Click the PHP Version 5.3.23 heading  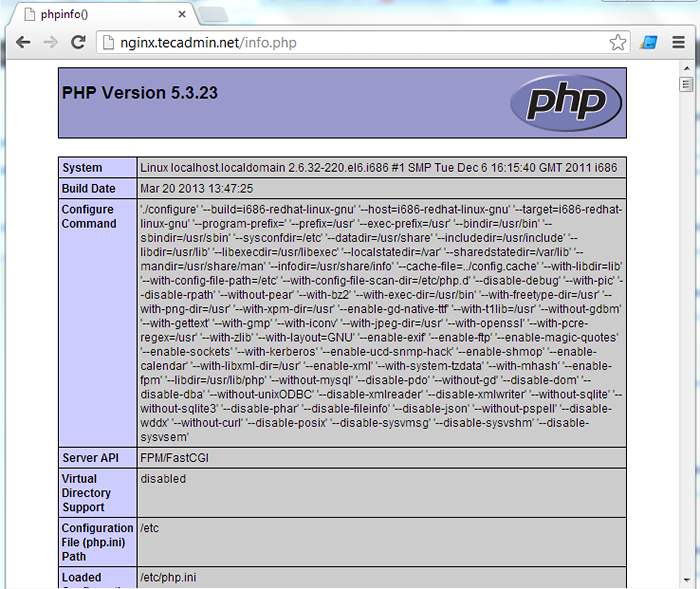[x=140, y=93]
